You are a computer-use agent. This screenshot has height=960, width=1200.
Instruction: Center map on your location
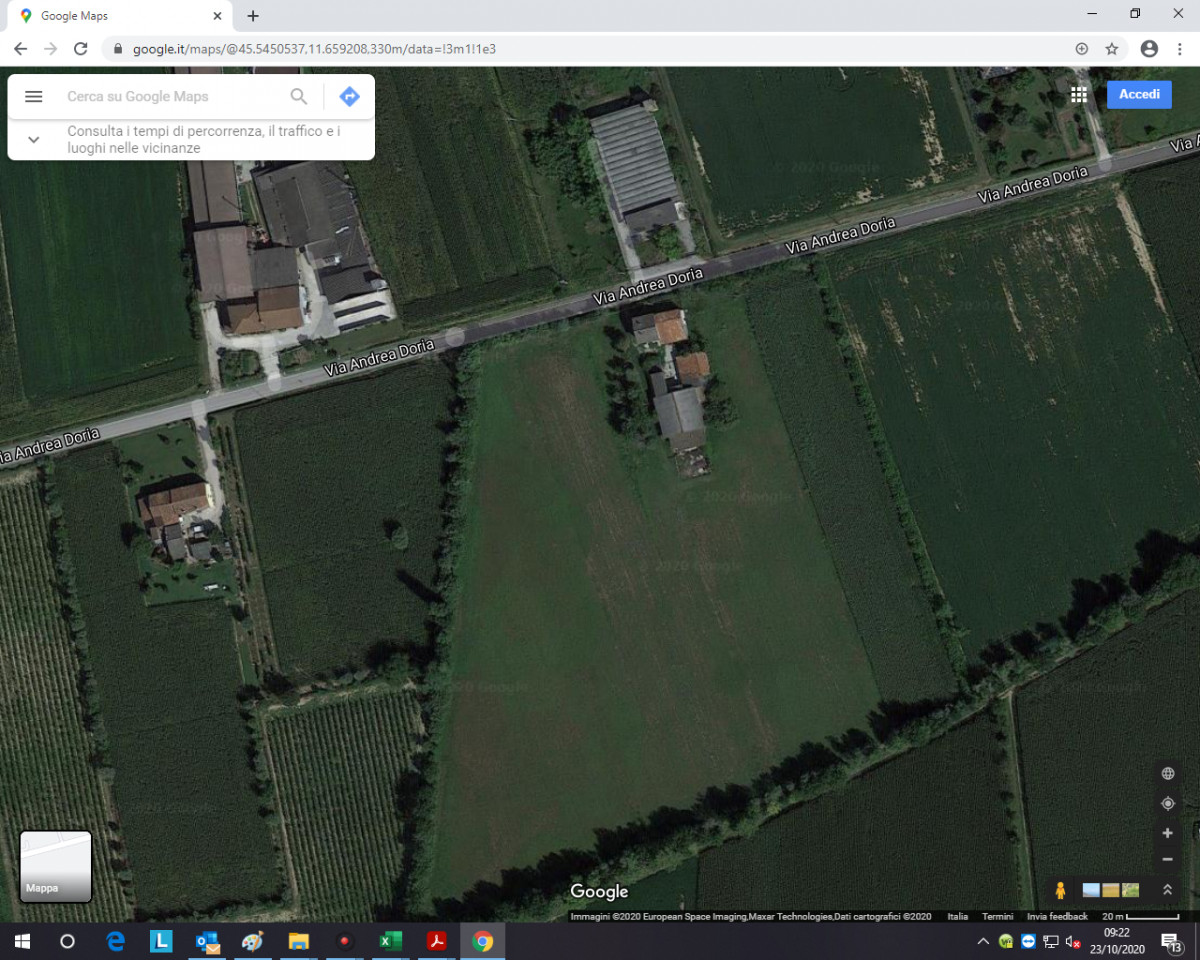click(x=1167, y=804)
